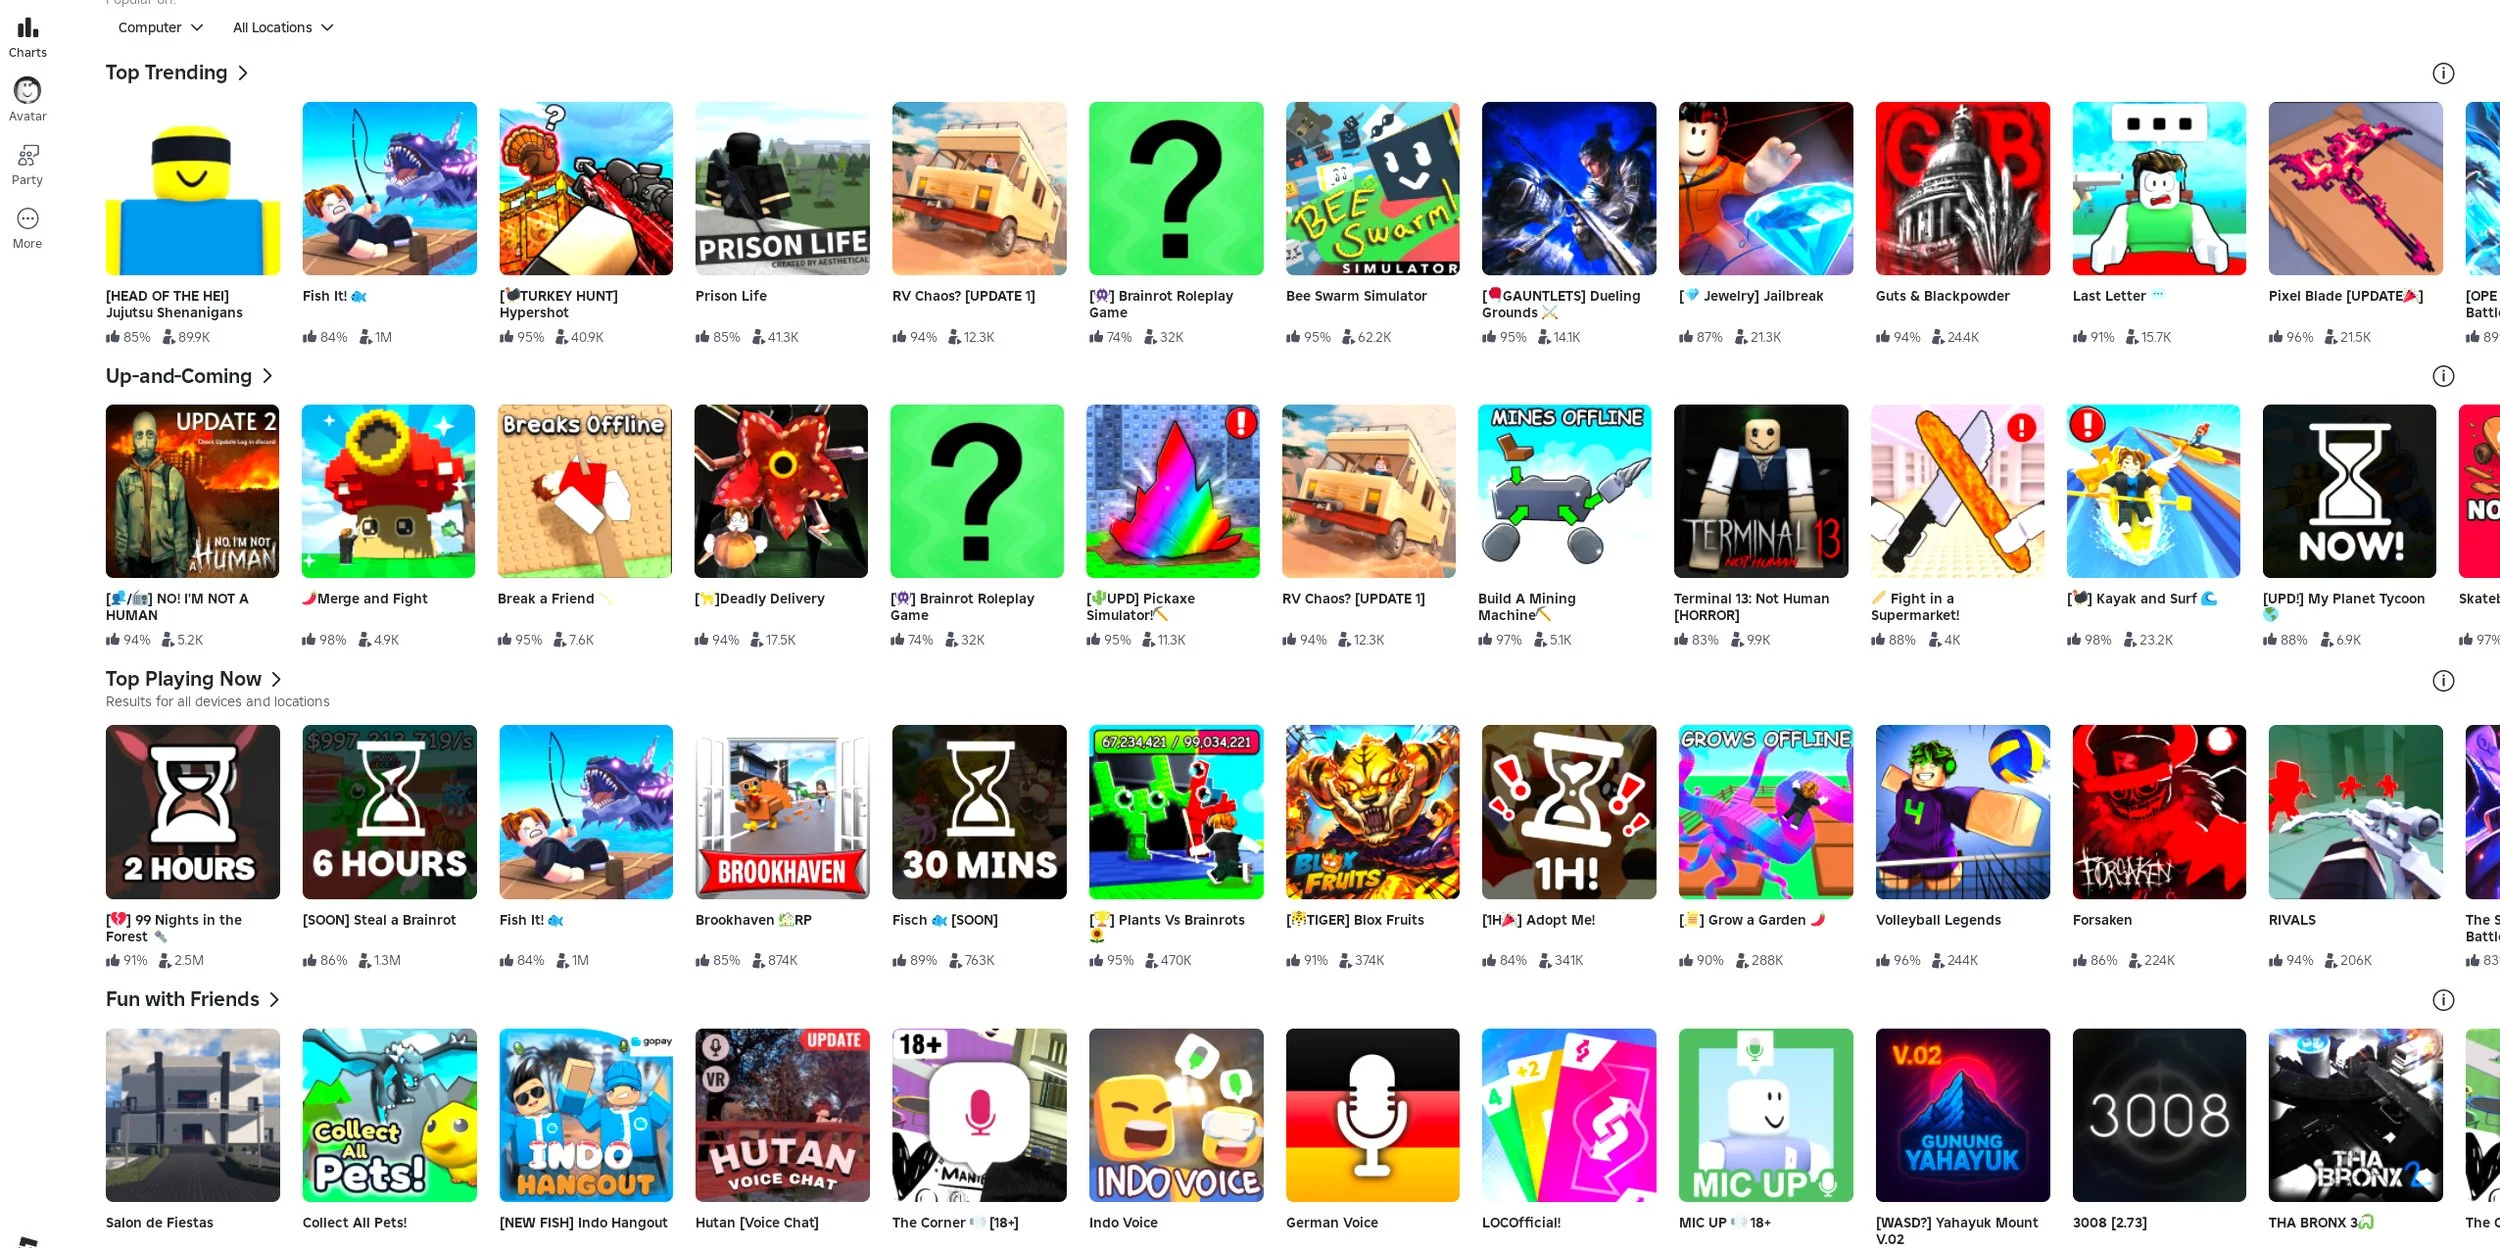Open the Blox Fruits game title
The height and width of the screenshot is (1248, 2500).
[x=1355, y=920]
